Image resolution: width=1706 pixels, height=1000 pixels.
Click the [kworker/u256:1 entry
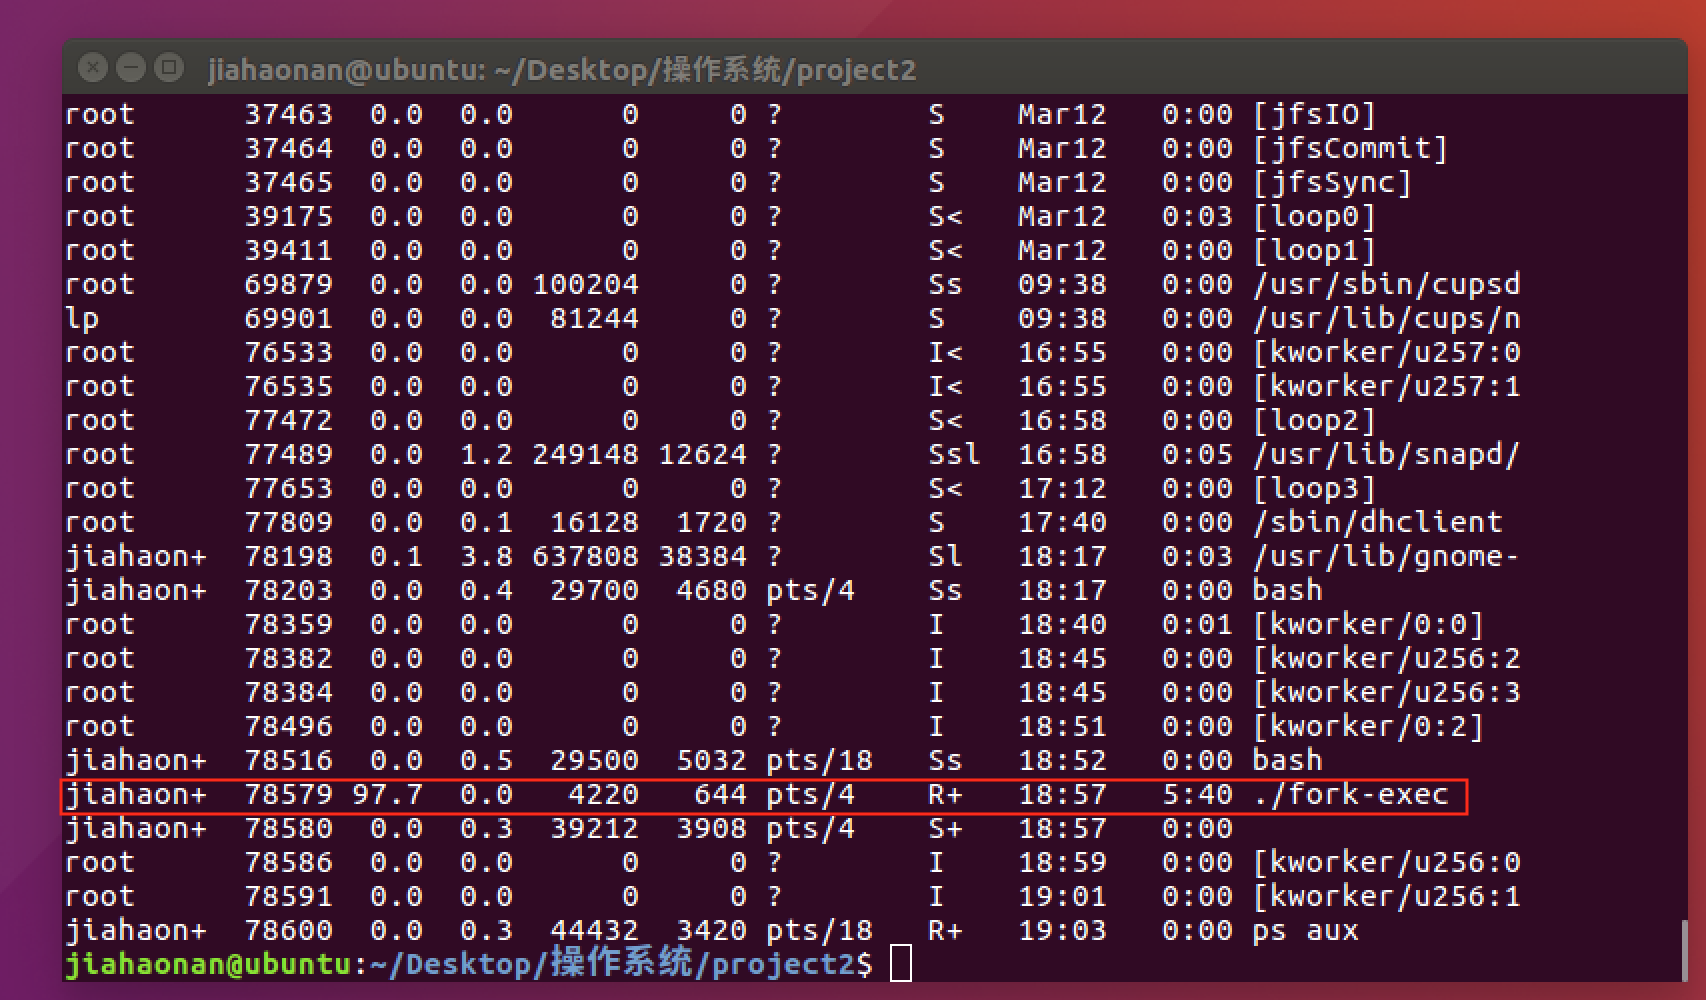point(1387,896)
